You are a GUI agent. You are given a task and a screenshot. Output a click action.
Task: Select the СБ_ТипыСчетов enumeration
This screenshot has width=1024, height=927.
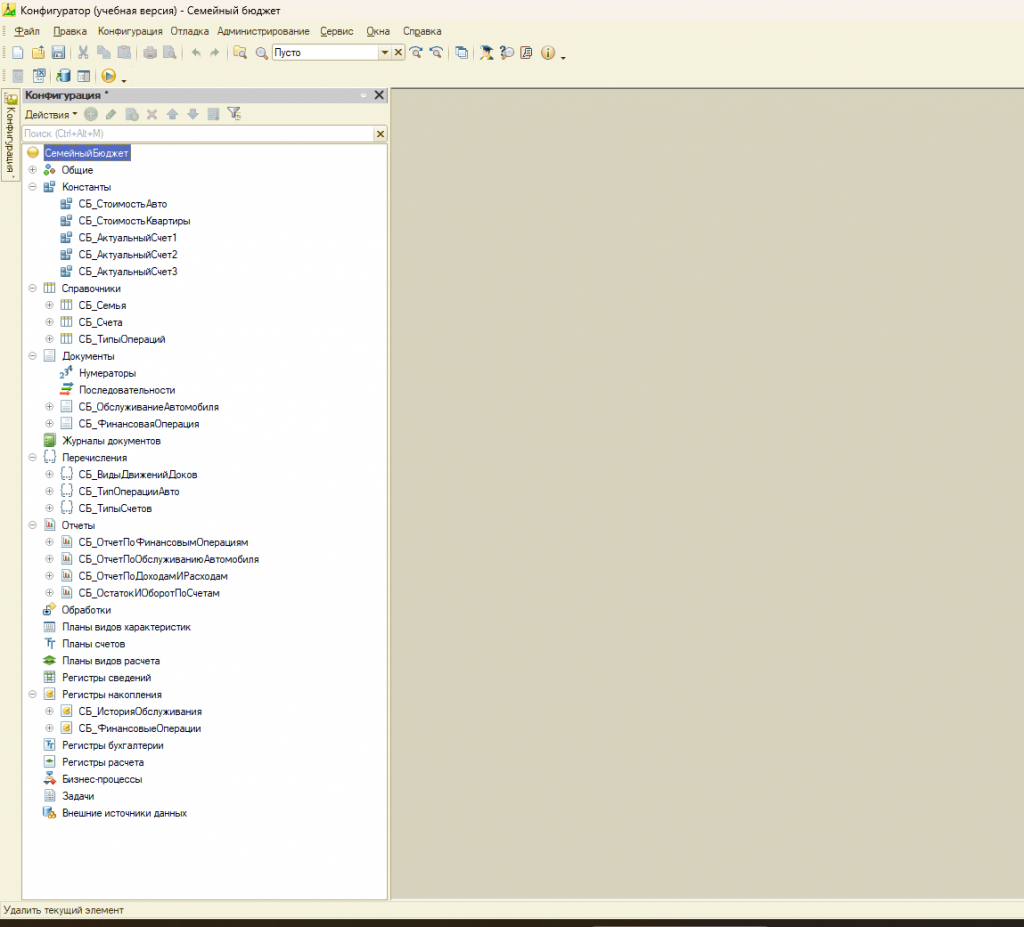click(115, 508)
